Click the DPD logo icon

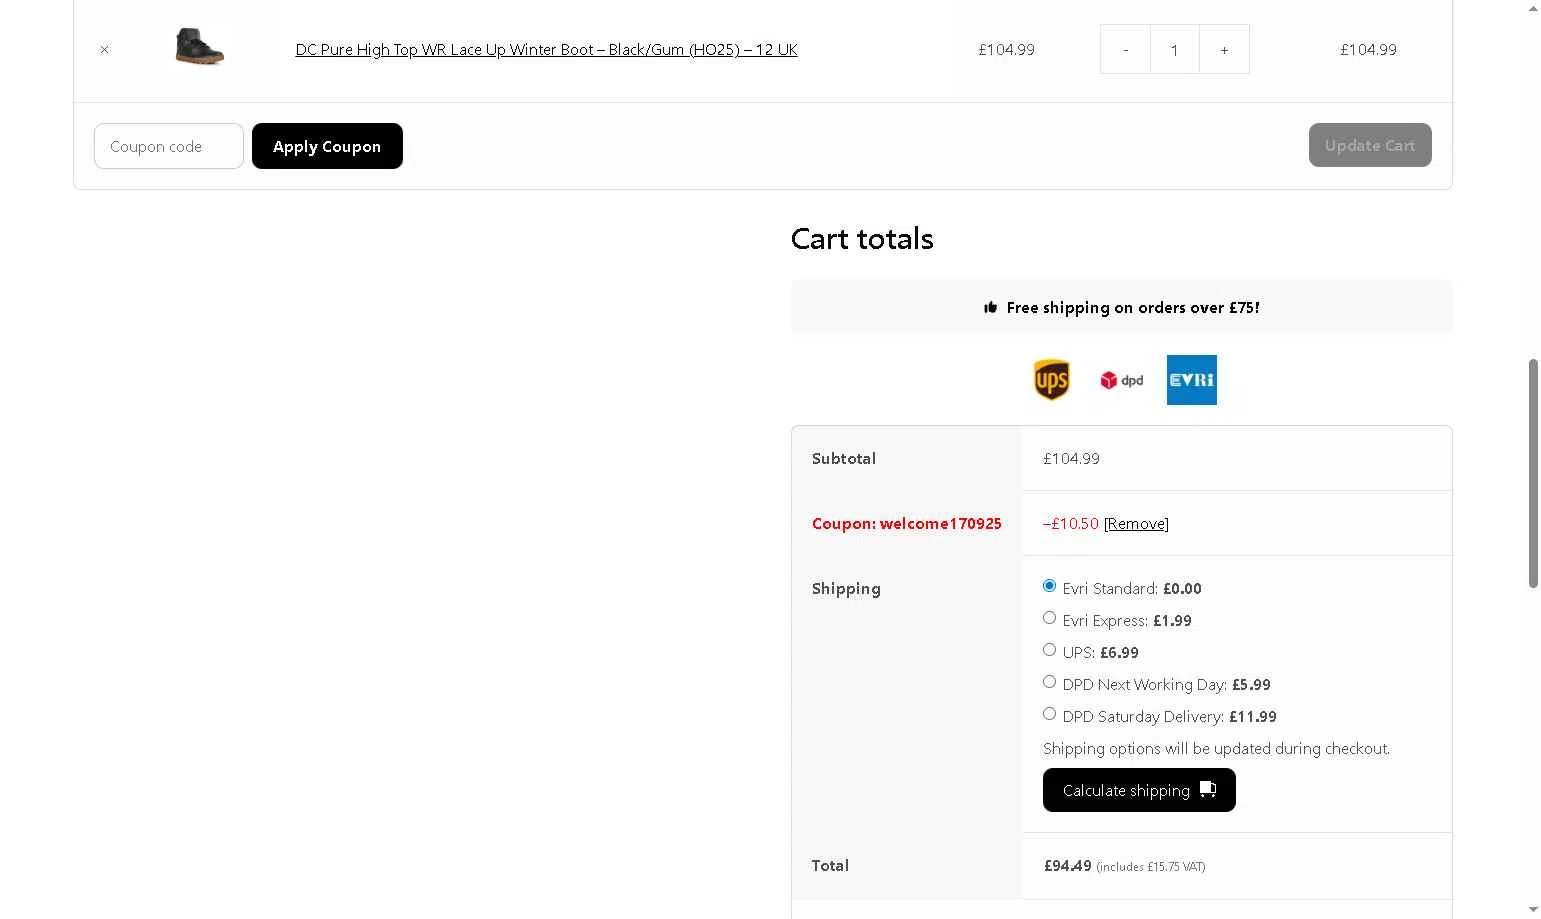click(1121, 380)
